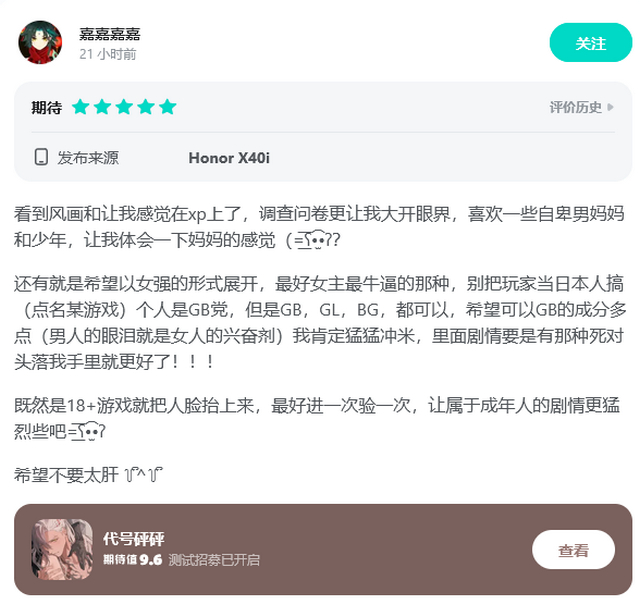The height and width of the screenshot is (605, 640).
Task: Click the 期待 rating label
Action: [47, 108]
